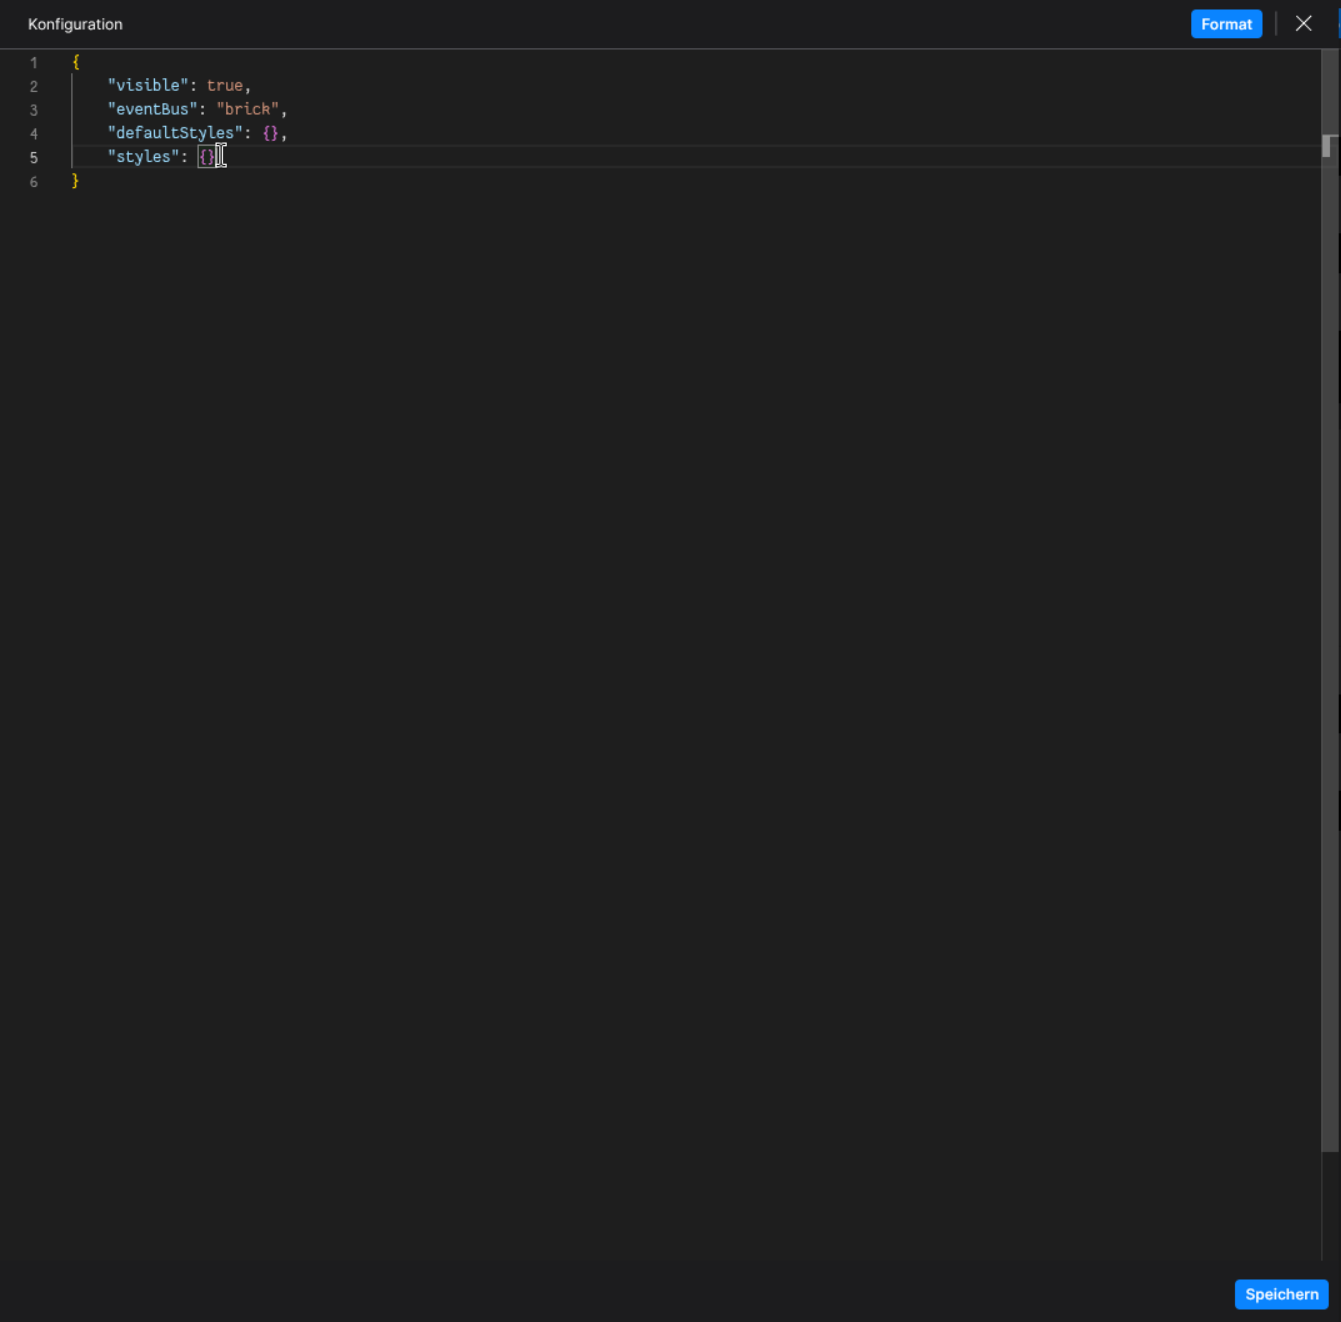The height and width of the screenshot is (1322, 1341).
Task: Click the "visible" key on line 2
Action: [147, 85]
